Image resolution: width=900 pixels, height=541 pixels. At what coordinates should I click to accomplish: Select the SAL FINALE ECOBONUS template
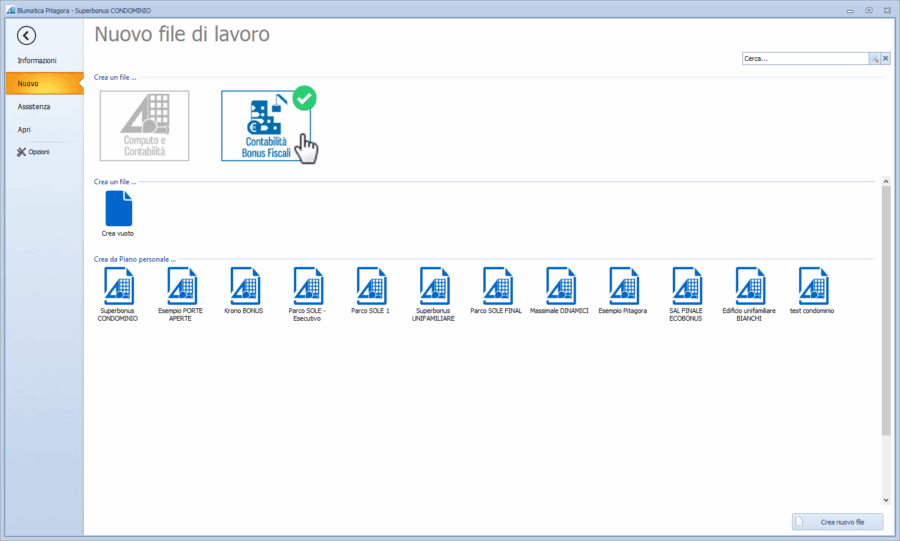click(x=686, y=294)
